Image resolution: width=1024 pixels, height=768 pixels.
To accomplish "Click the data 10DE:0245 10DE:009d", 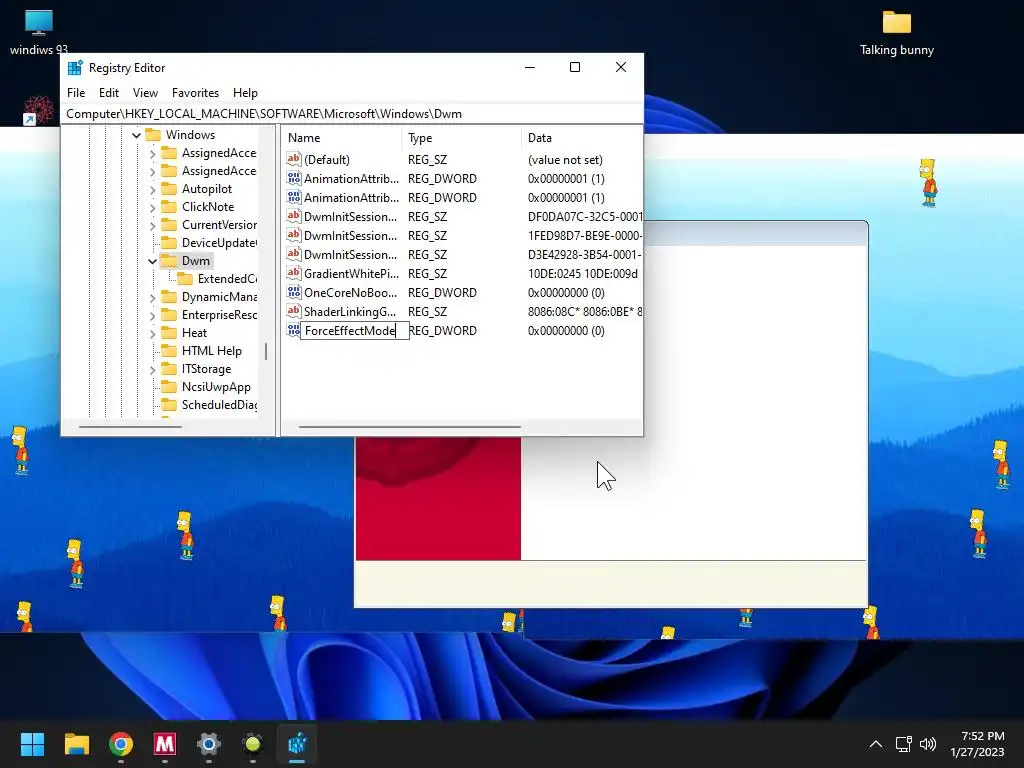I will pos(583,274).
